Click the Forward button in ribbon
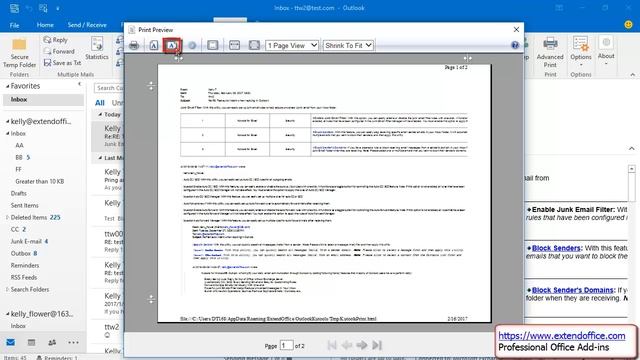Viewport: 640px width, 360px height. [x=59, y=51]
